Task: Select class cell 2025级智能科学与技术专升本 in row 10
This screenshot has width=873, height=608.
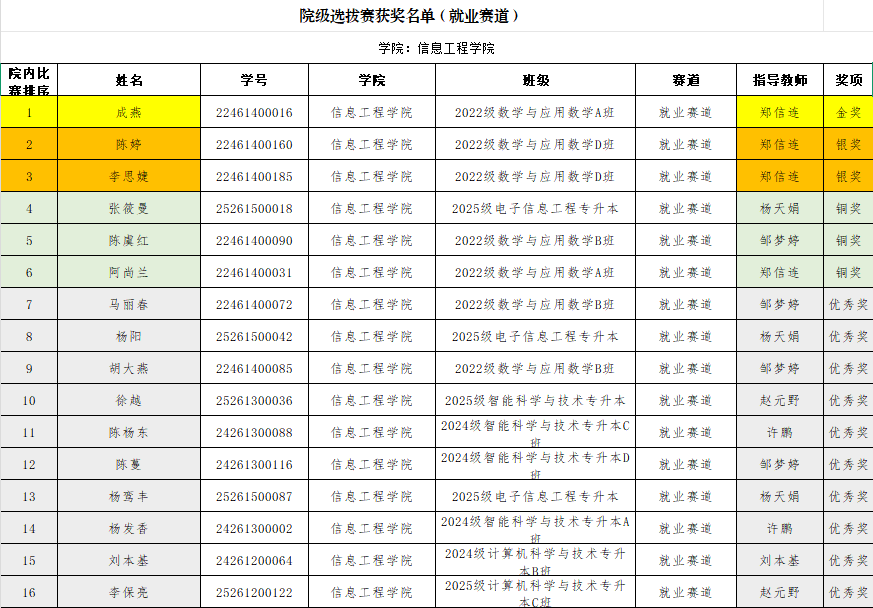Action: coord(536,400)
